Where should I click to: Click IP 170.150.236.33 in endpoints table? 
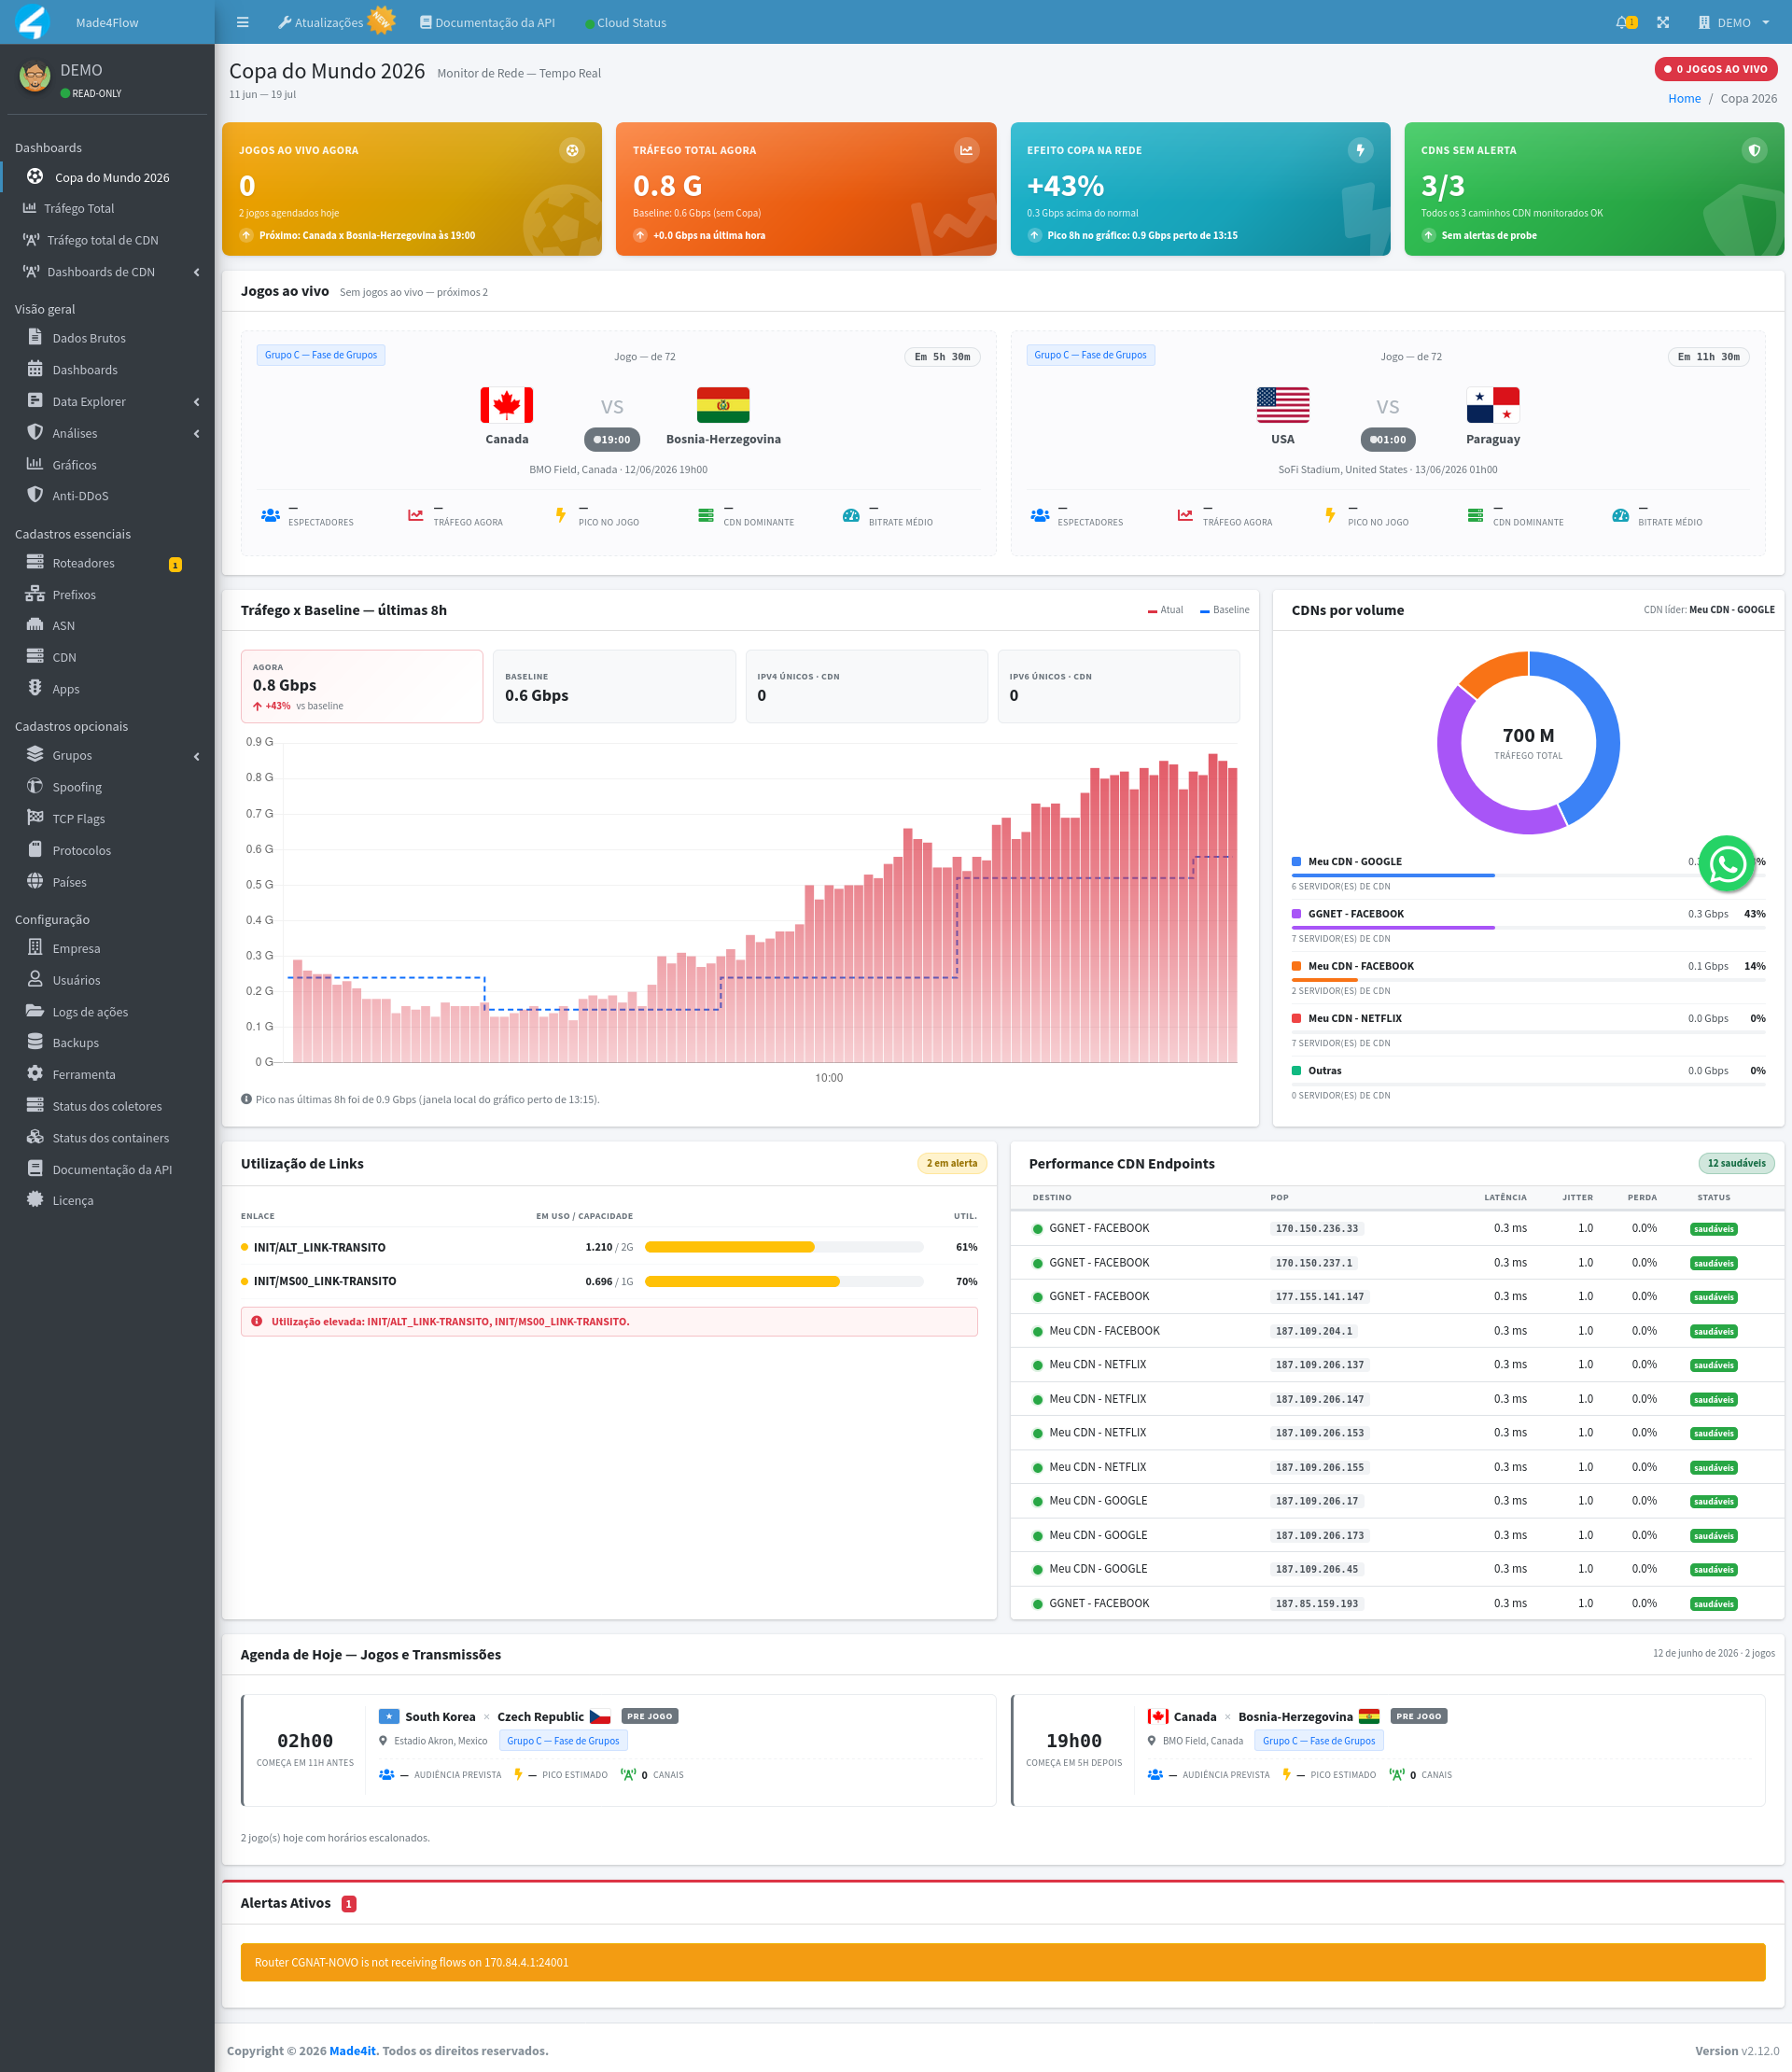point(1317,1228)
